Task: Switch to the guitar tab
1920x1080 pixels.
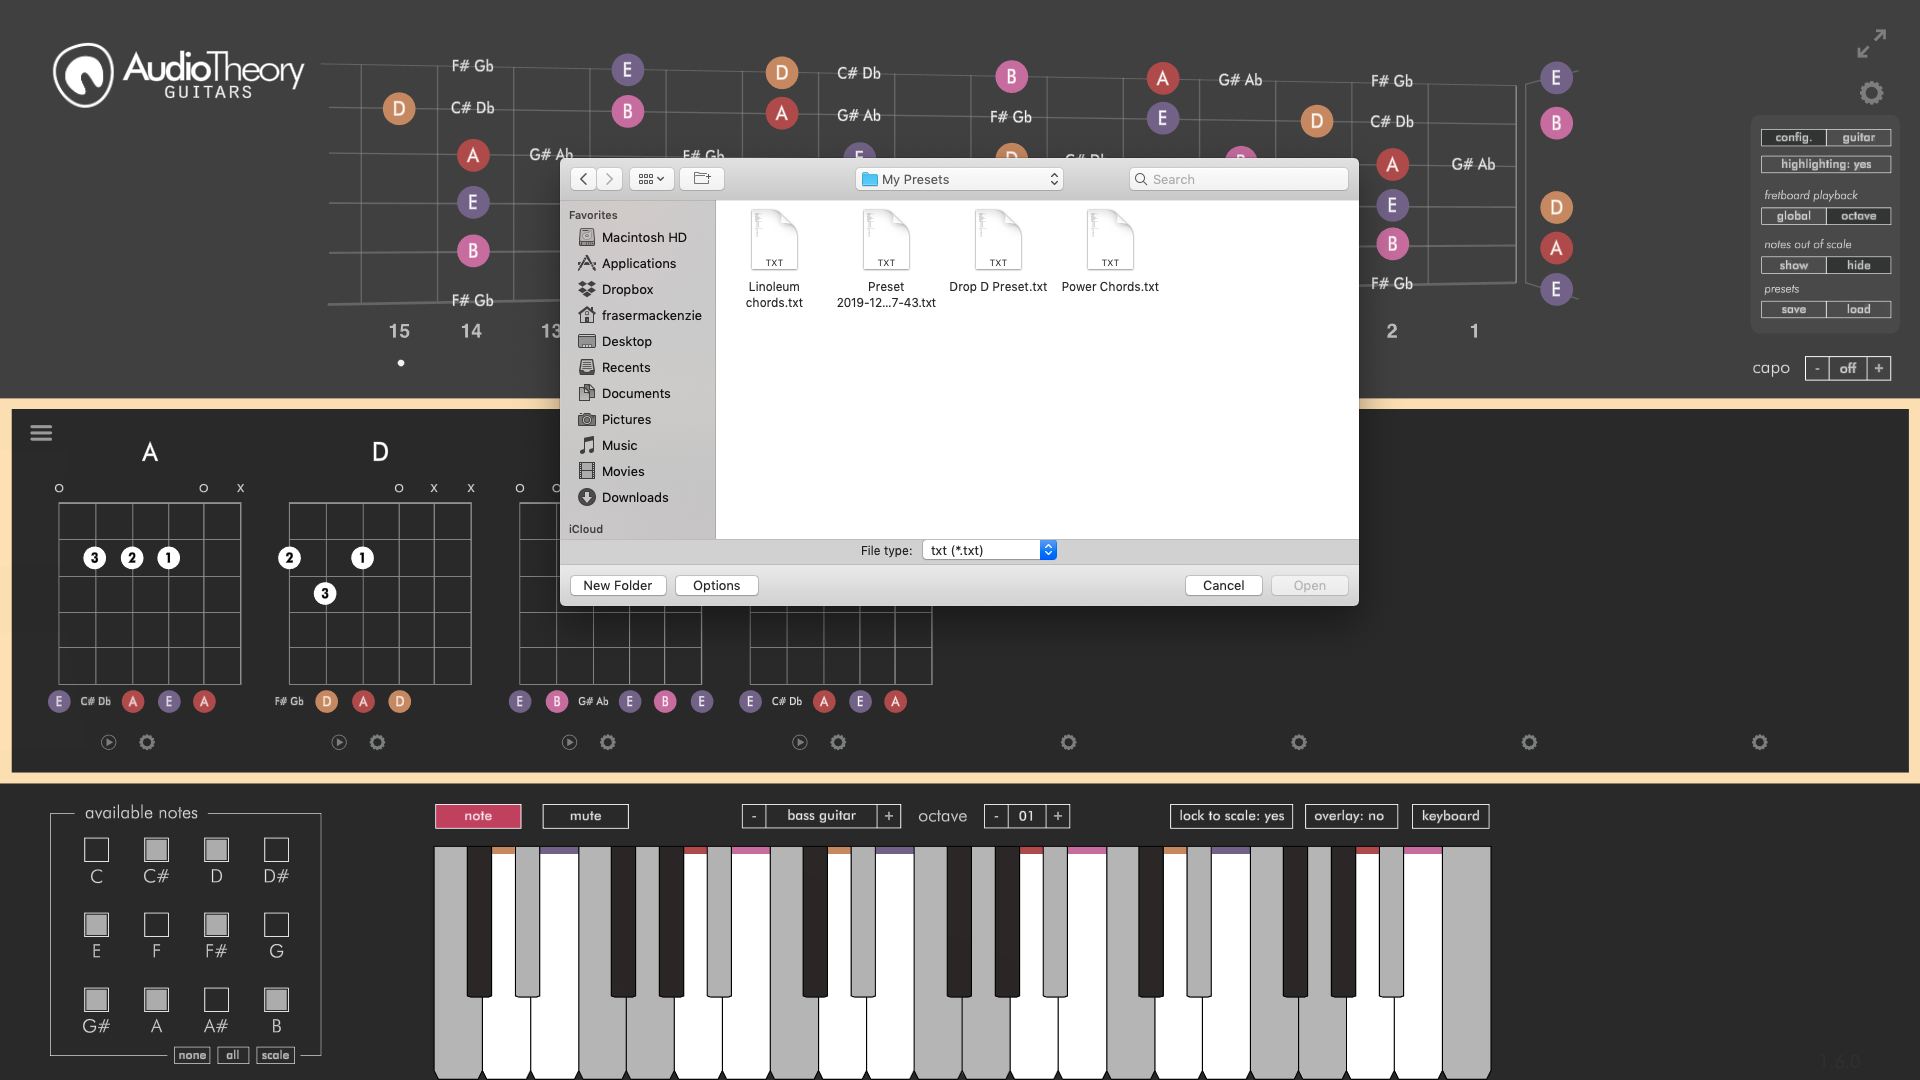Action: [x=1858, y=137]
